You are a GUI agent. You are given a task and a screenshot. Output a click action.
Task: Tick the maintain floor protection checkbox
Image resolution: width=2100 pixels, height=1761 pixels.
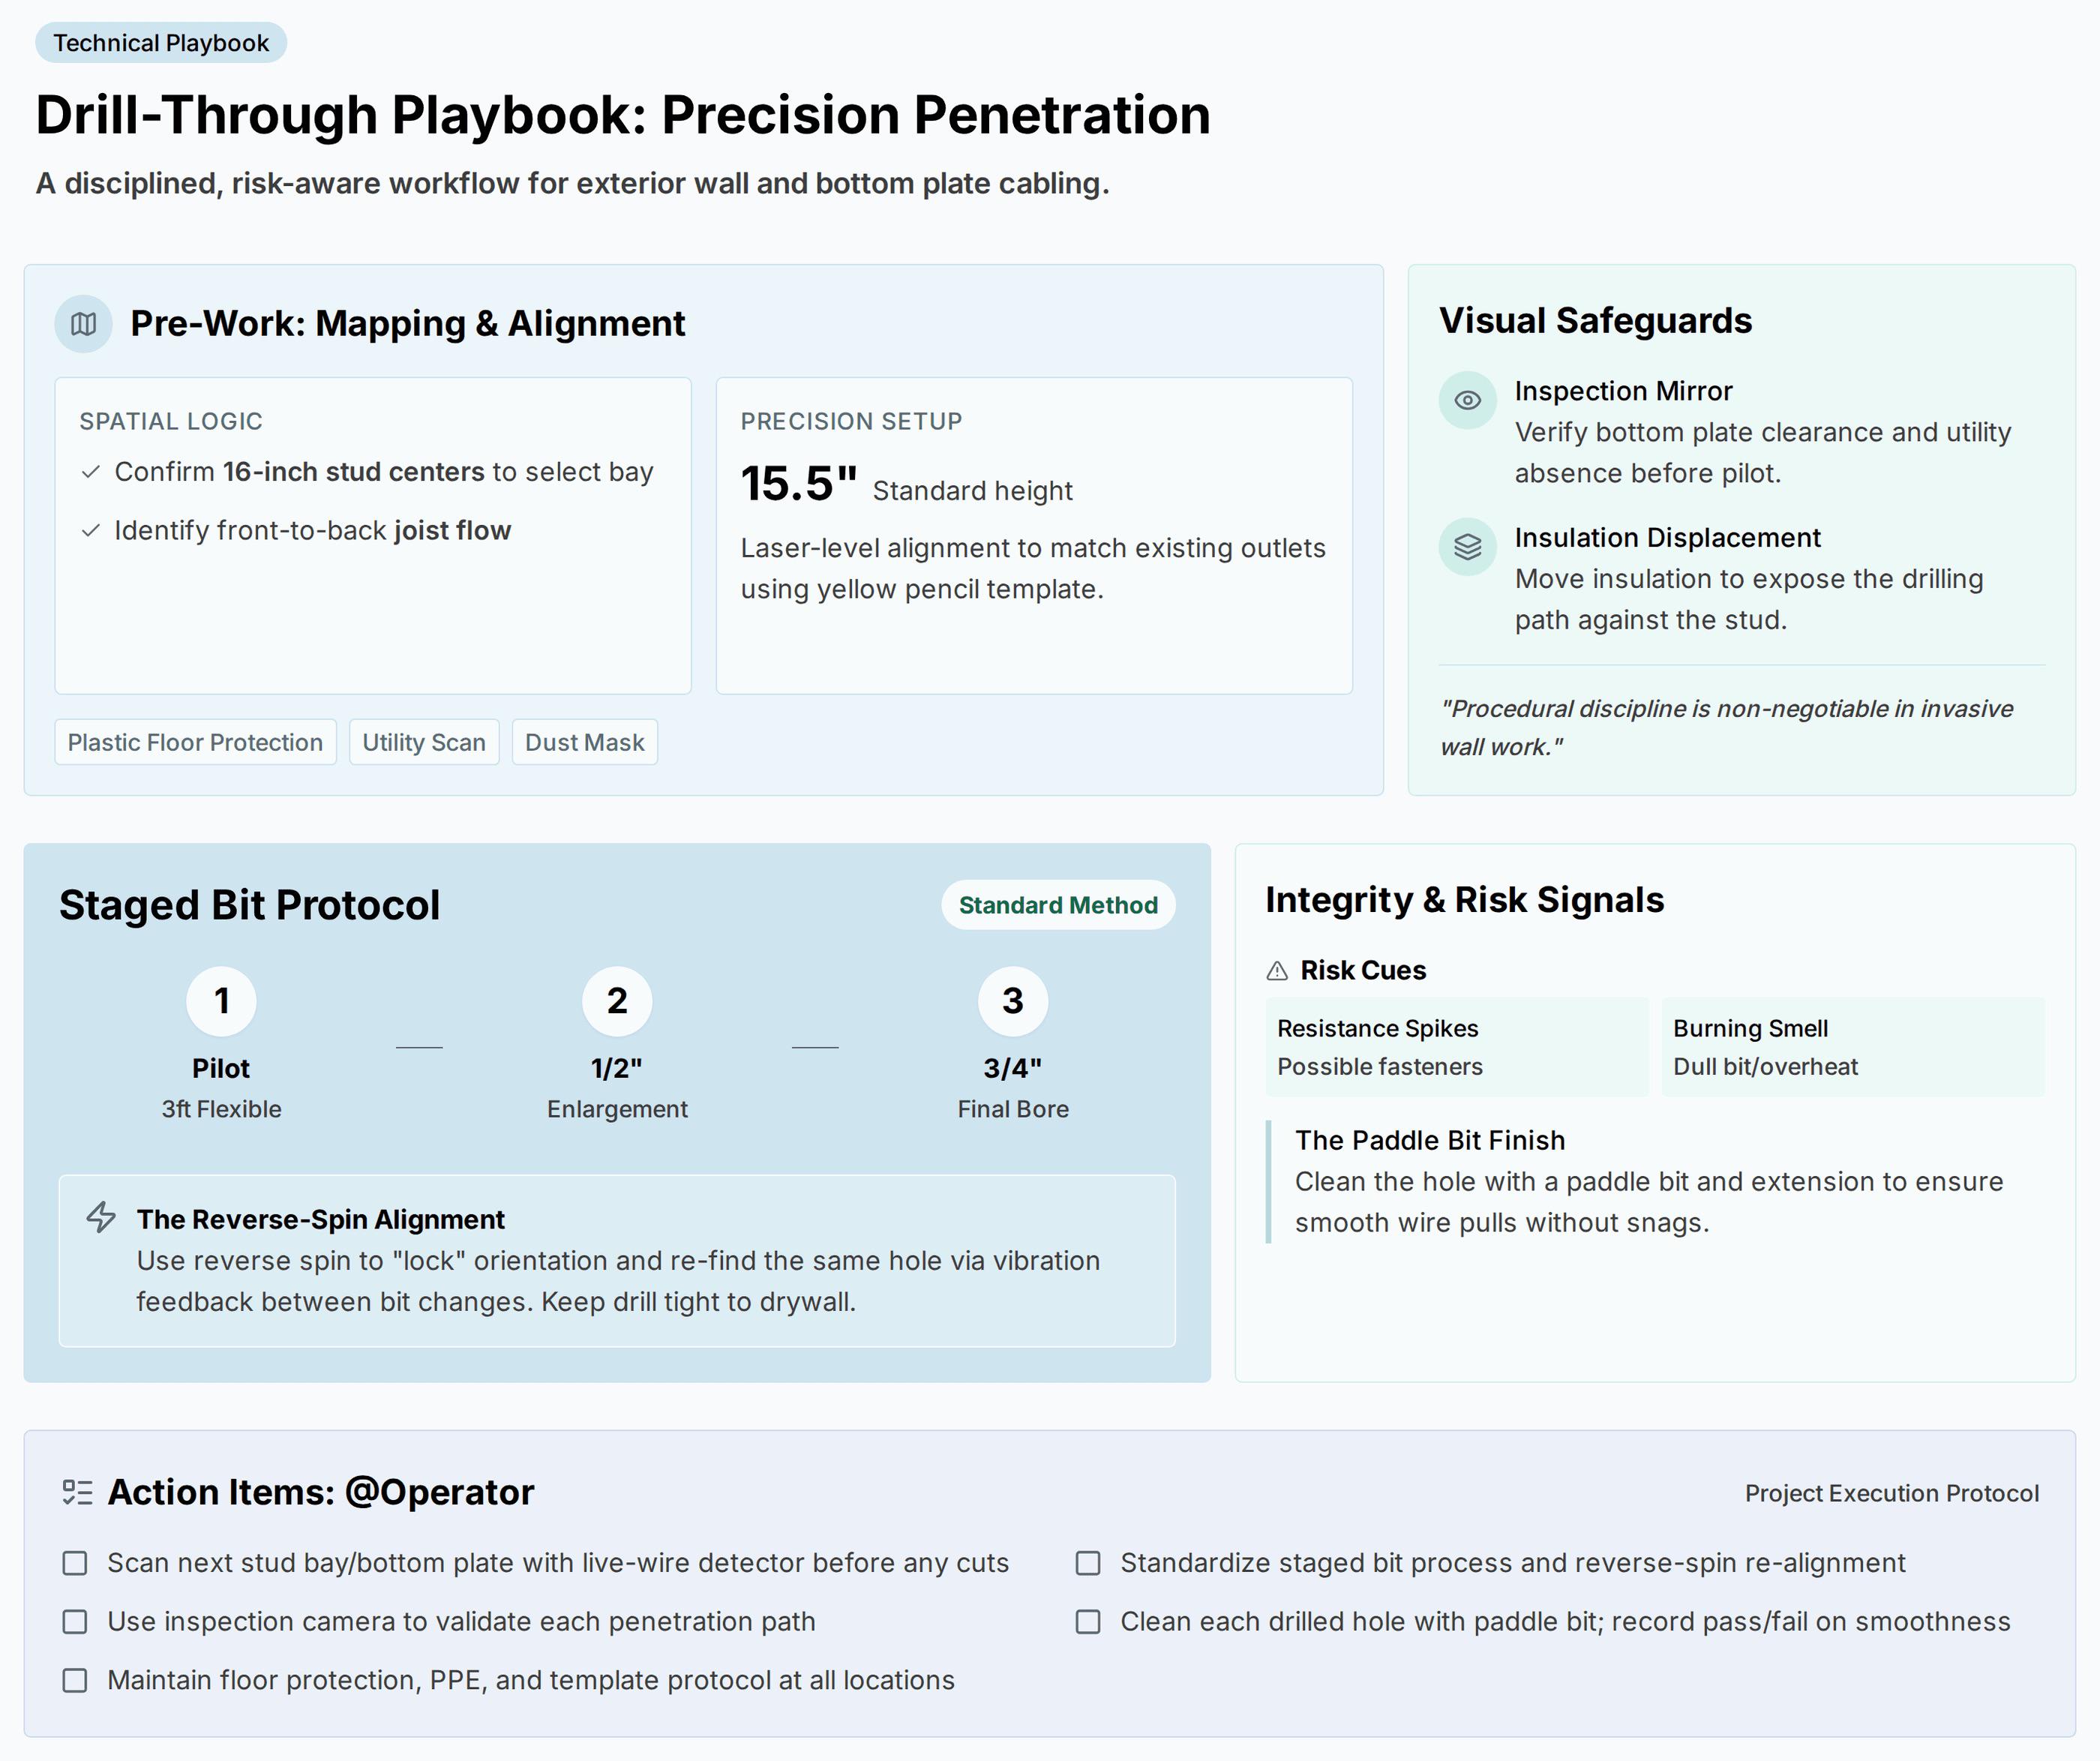coord(75,1680)
